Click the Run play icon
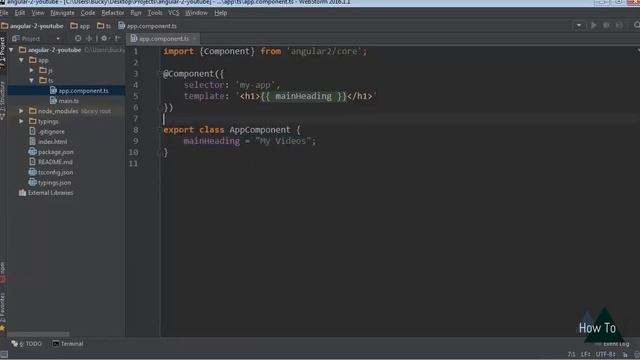 coord(593,25)
